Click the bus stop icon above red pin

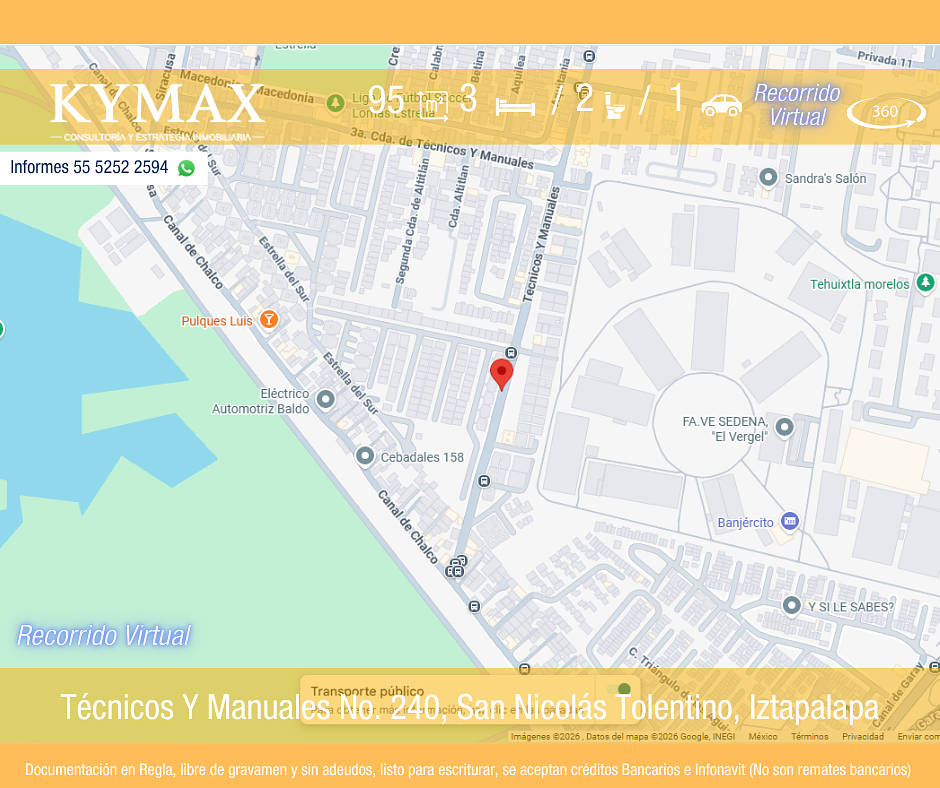pos(511,353)
